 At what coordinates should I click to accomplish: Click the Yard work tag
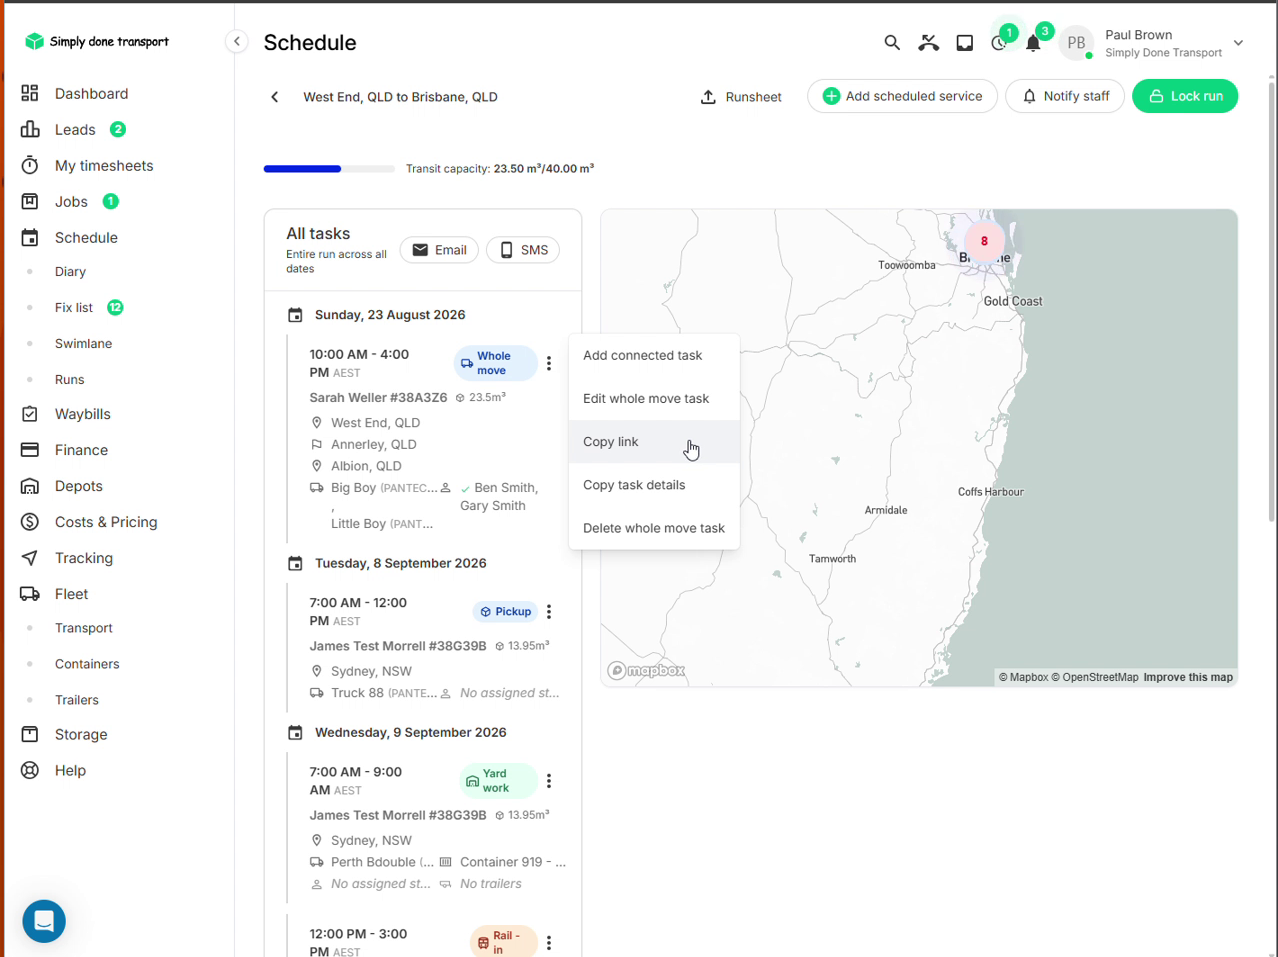coord(499,781)
